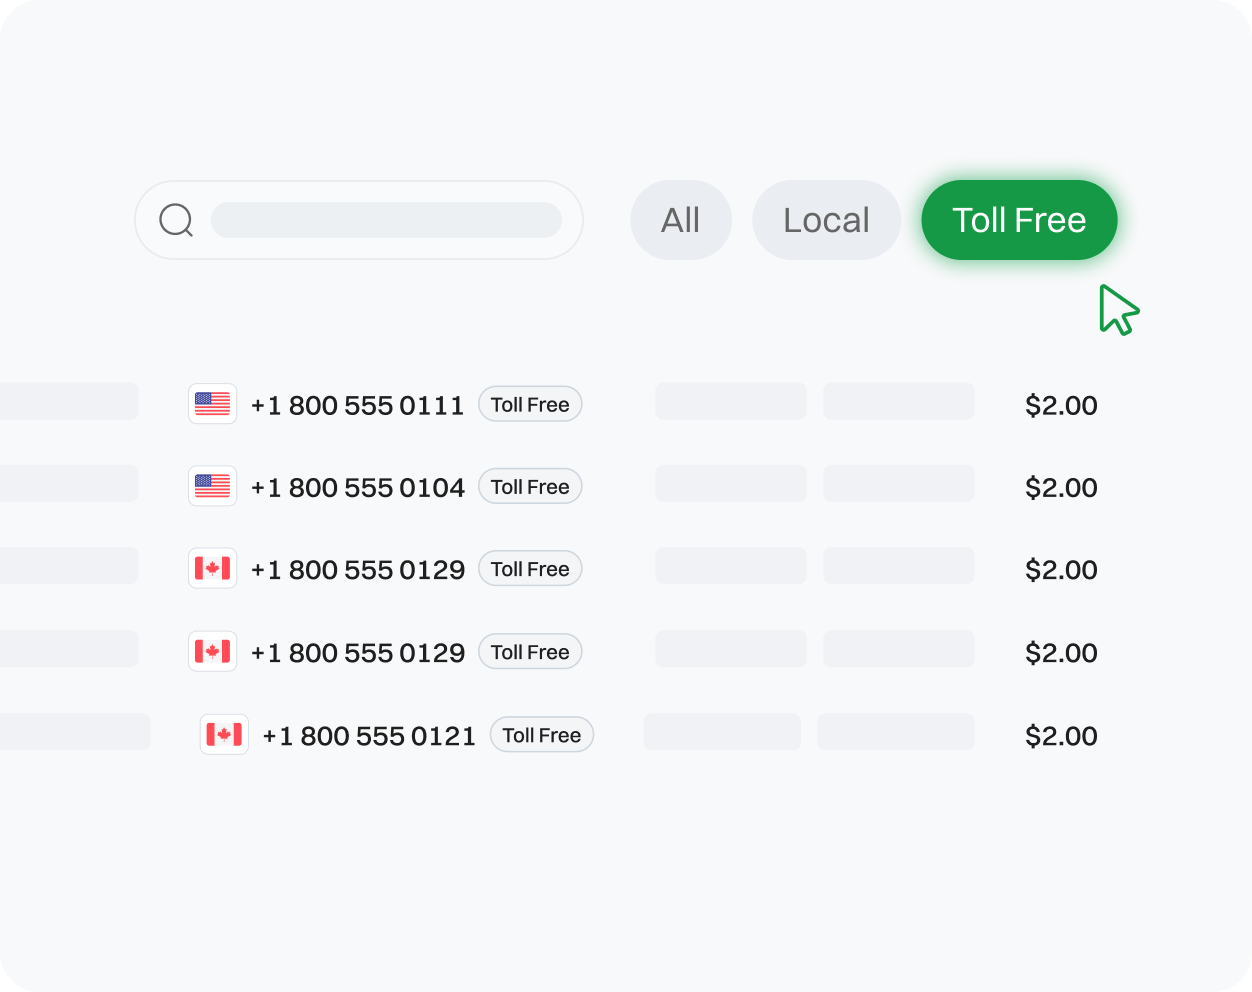Click Canada flag in the upper 0129 row
Image resolution: width=1252 pixels, height=992 pixels.
pos(213,569)
